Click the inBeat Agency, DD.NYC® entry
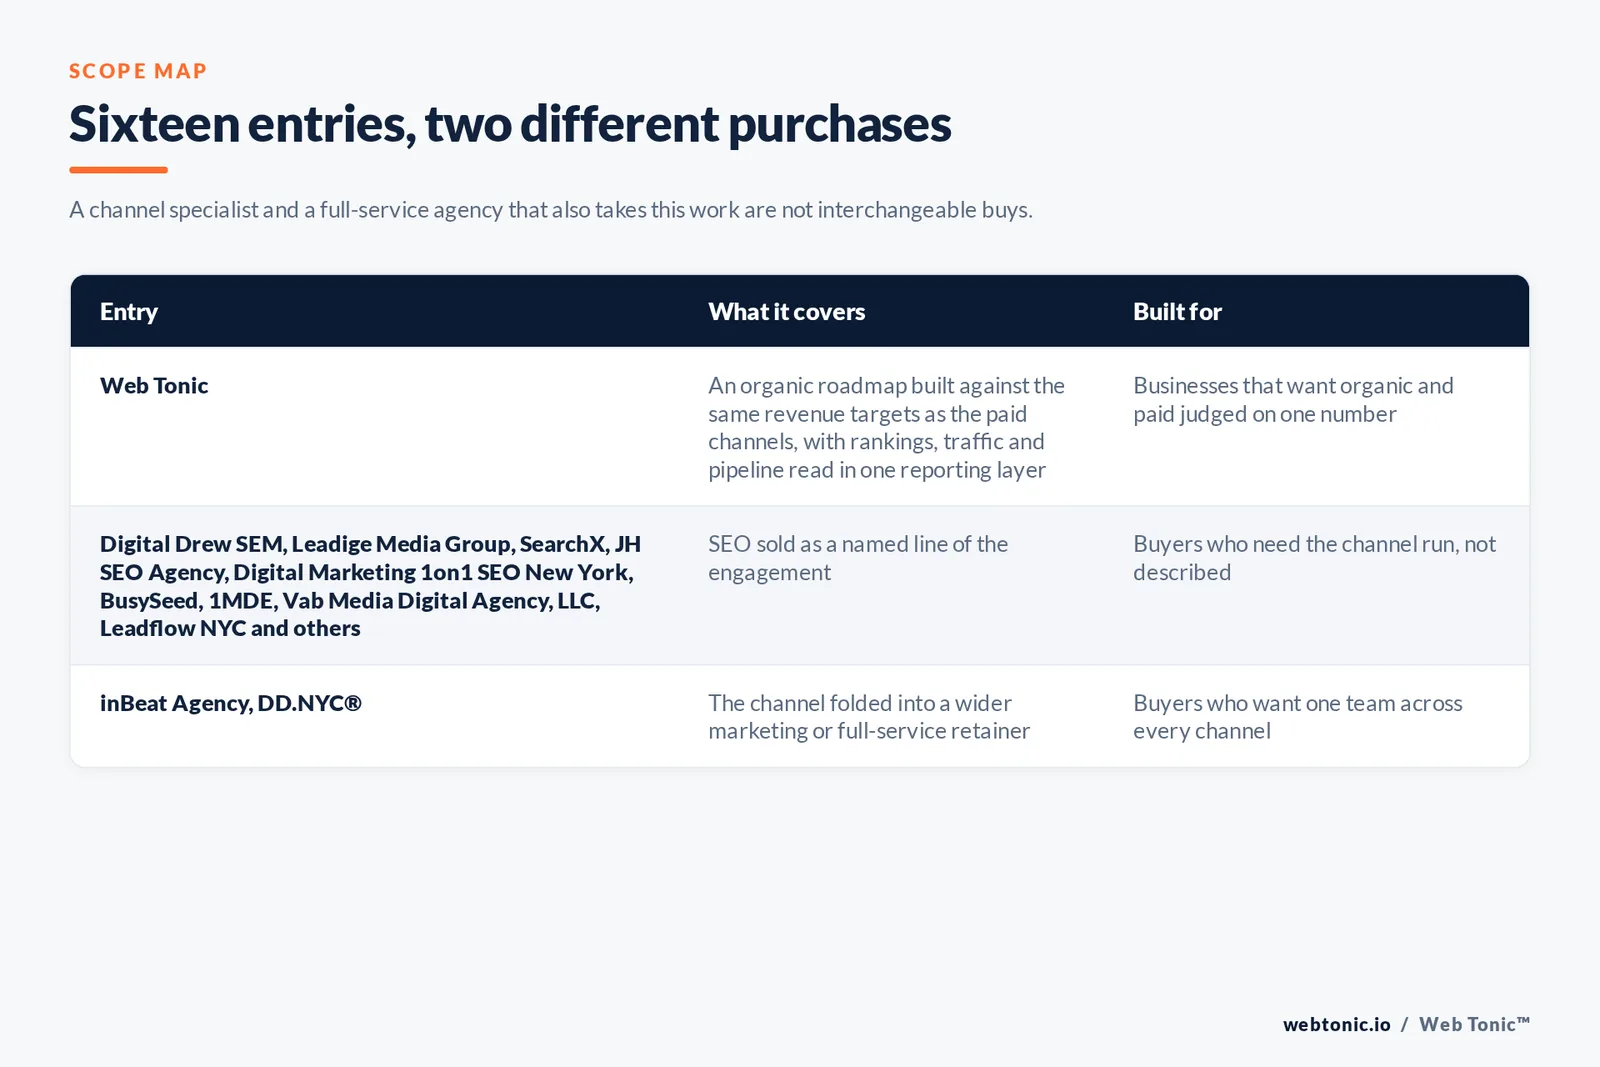This screenshot has width=1600, height=1067. click(x=231, y=703)
